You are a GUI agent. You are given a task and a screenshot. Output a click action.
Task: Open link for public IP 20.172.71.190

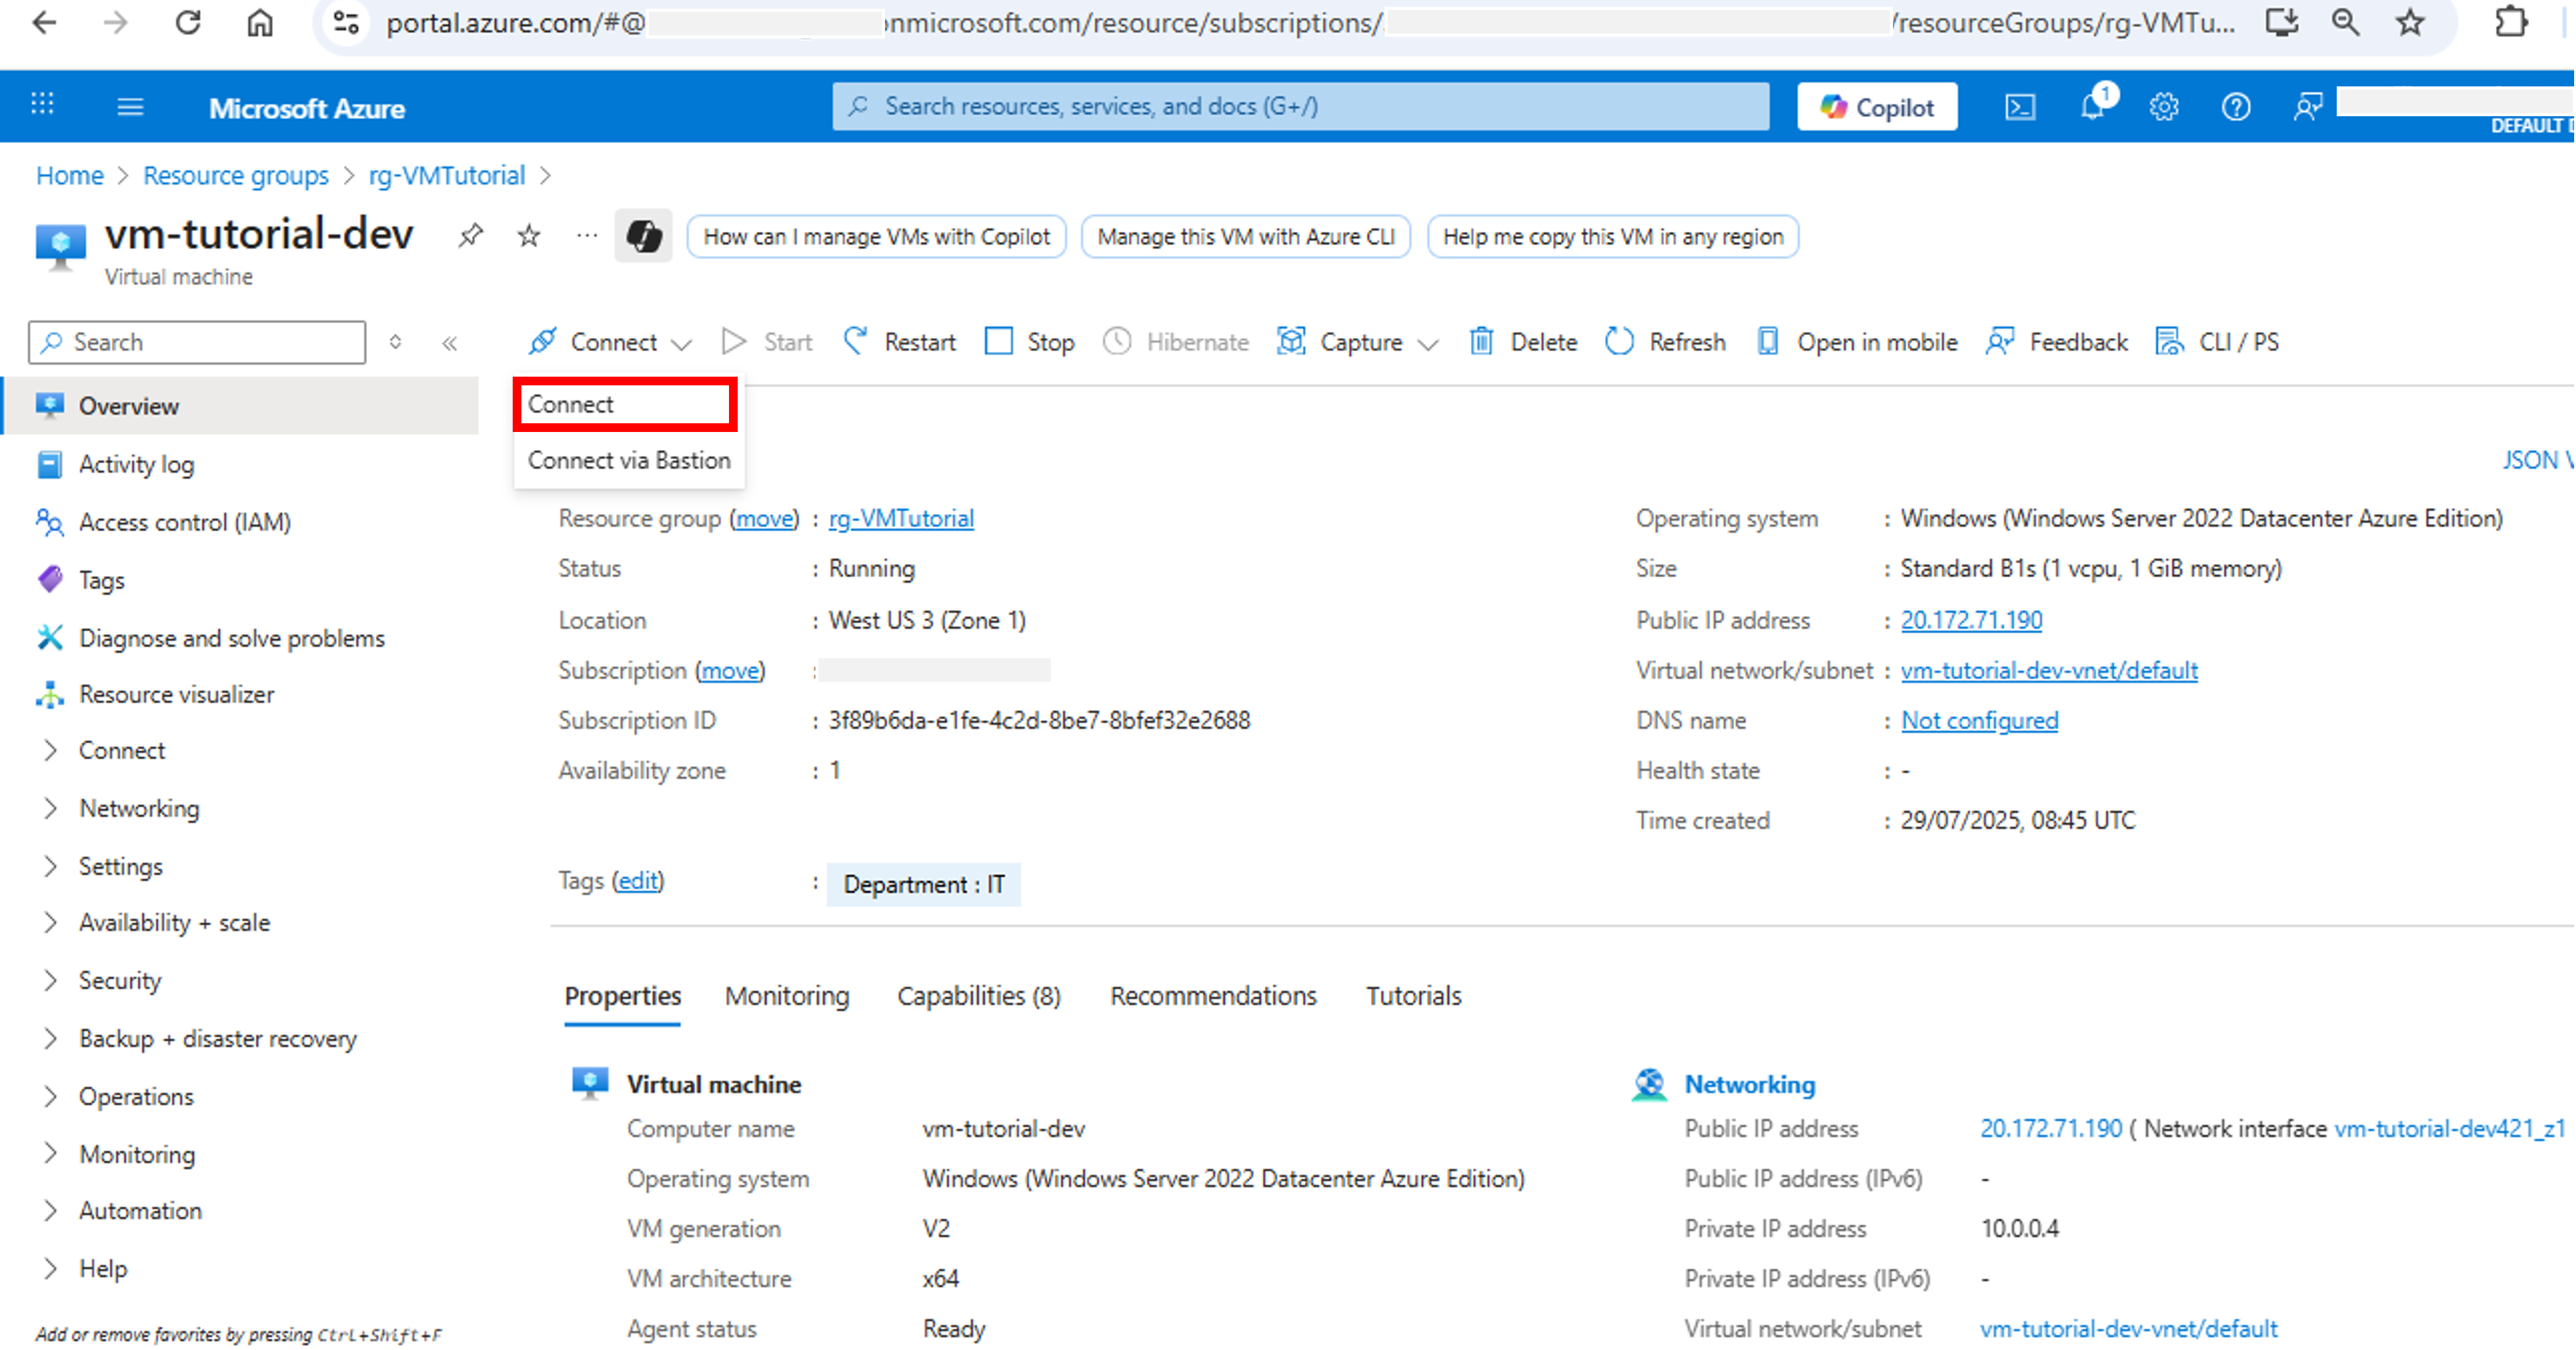pos(1971,619)
